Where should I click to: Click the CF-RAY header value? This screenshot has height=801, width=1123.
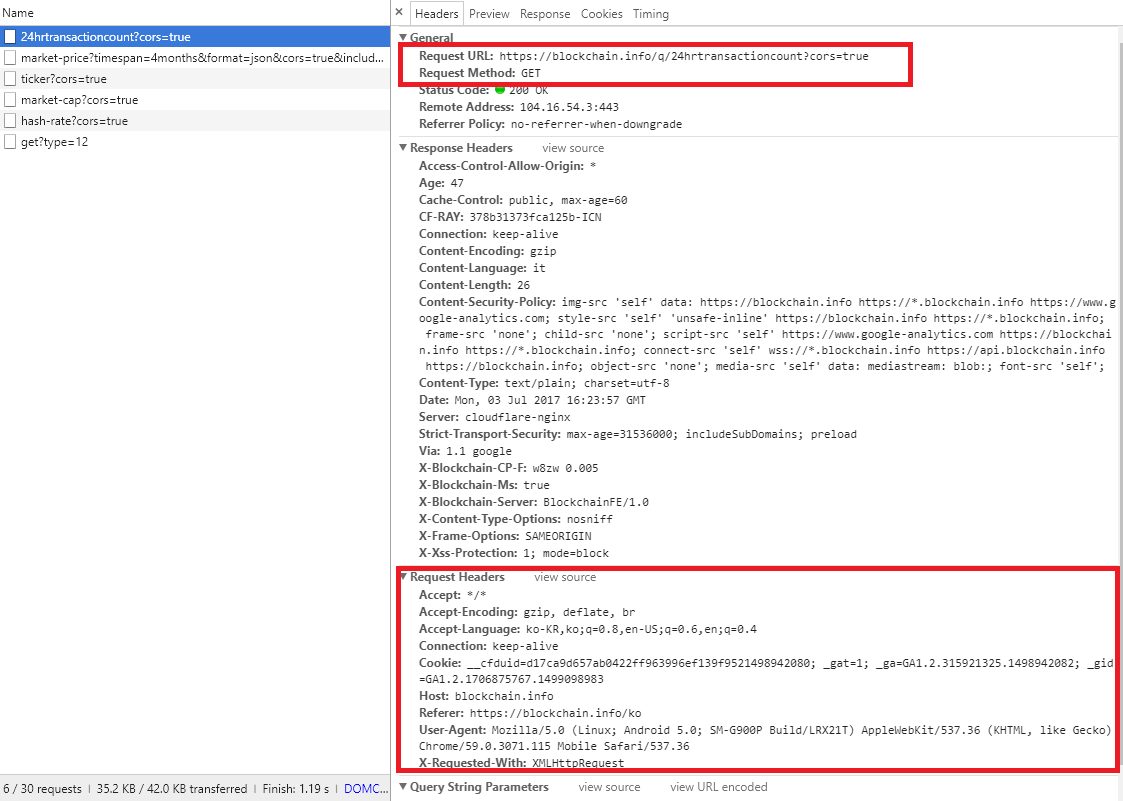tap(536, 216)
